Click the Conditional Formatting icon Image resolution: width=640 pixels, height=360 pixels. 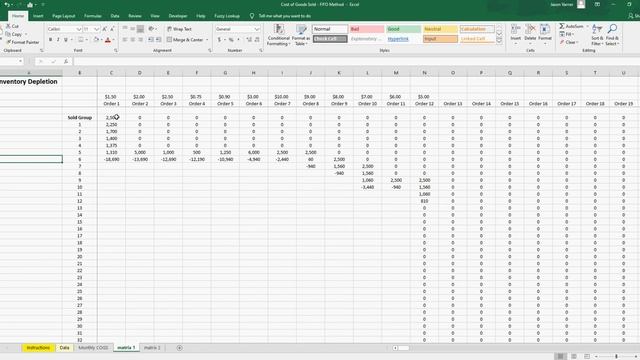click(279, 29)
